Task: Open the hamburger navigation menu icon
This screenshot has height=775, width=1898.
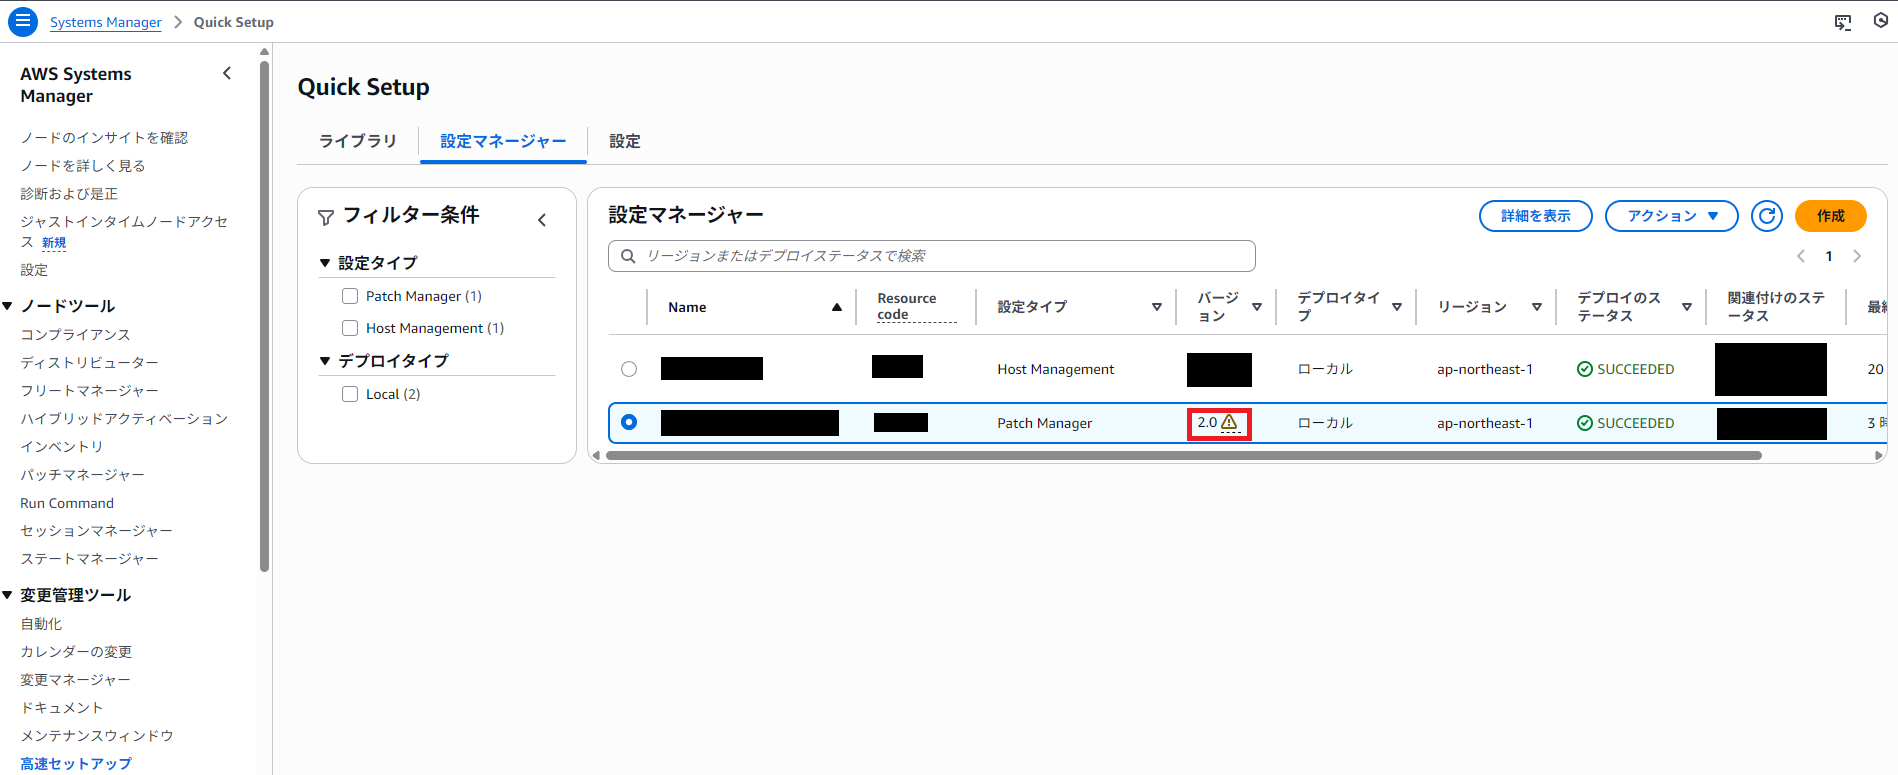Action: pyautogui.click(x=22, y=21)
